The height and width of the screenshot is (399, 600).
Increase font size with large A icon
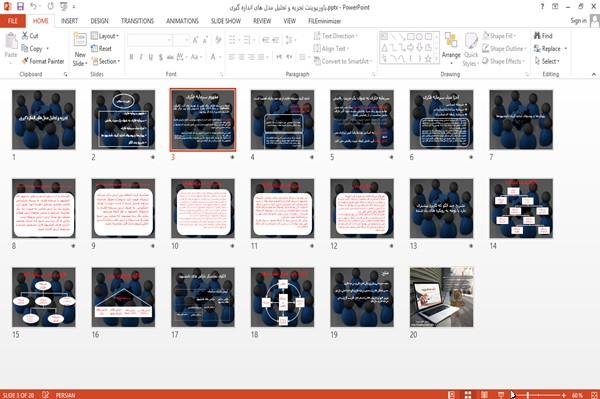[196, 40]
